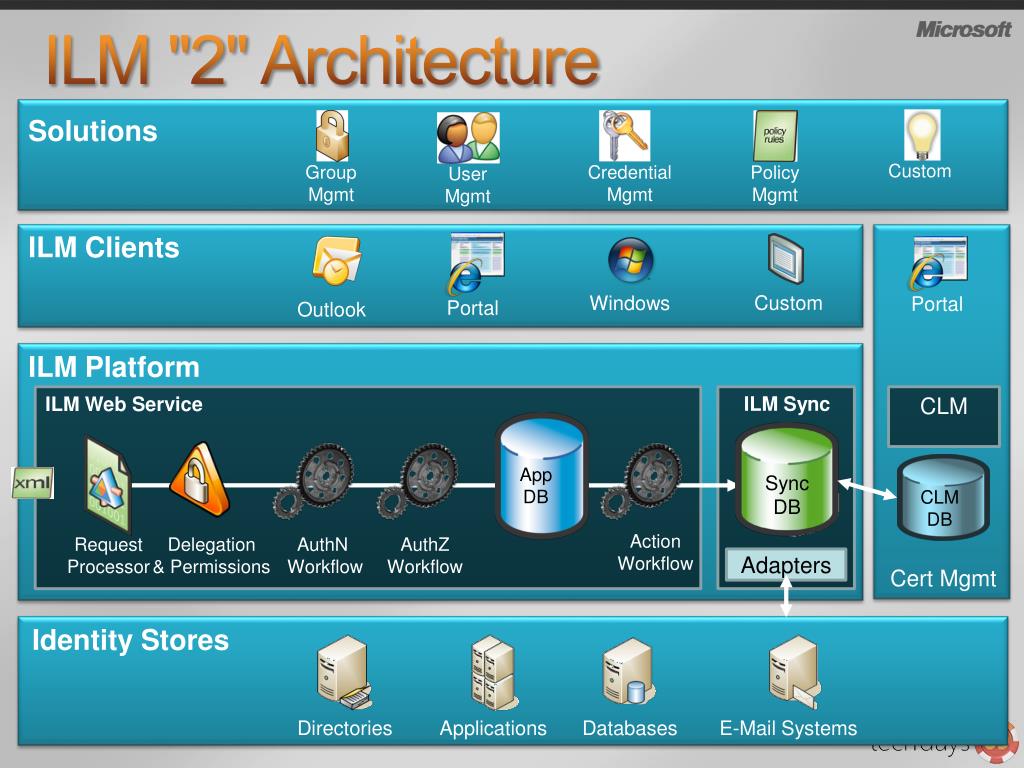Select the Portal icon in ILM Clients

pyautogui.click(x=476, y=263)
